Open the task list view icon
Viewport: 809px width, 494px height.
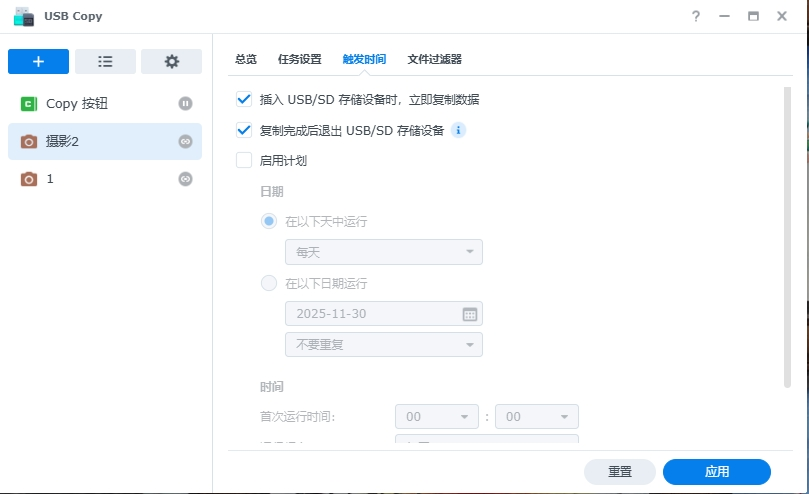tap(105, 61)
